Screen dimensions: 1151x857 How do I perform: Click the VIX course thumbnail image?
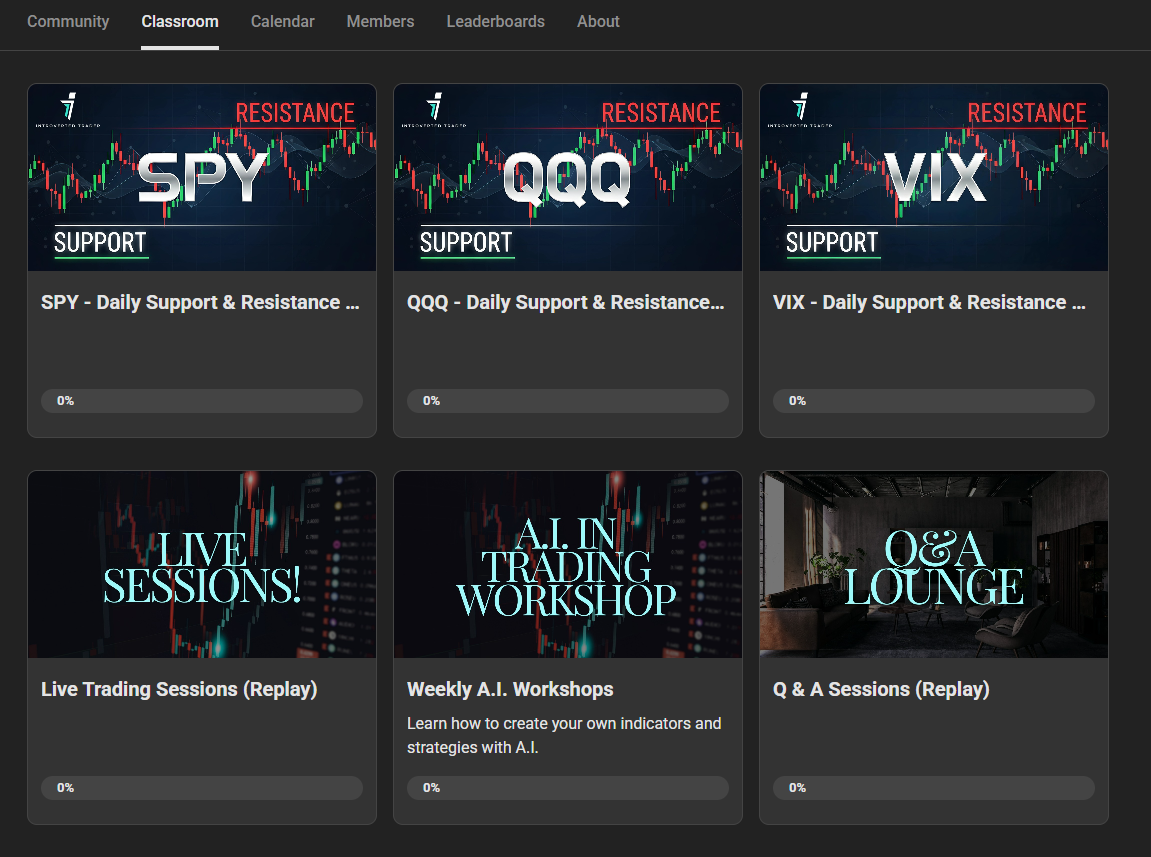[934, 177]
